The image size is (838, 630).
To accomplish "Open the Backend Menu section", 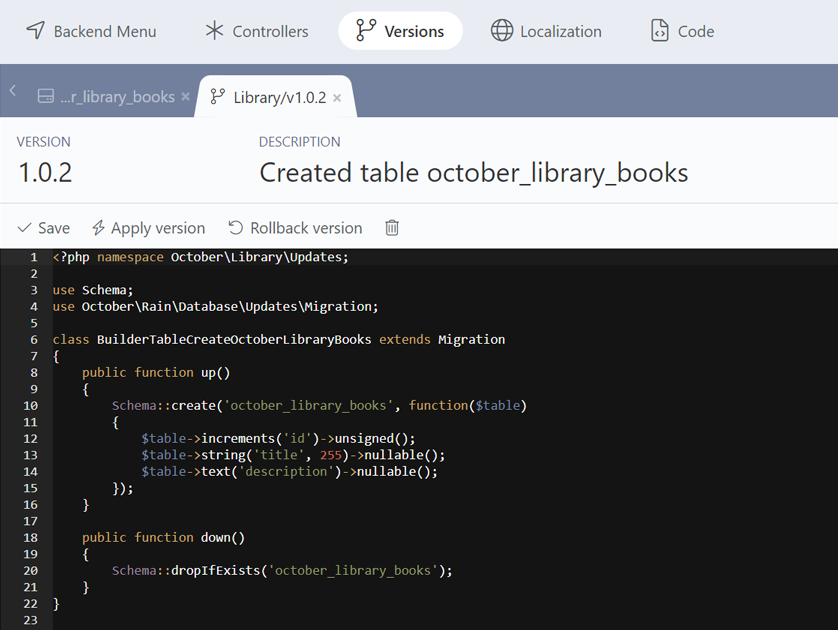I will (91, 31).
